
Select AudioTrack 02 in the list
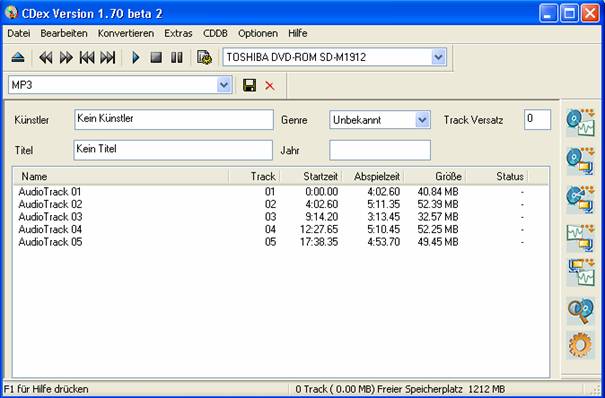pyautogui.click(x=50, y=204)
